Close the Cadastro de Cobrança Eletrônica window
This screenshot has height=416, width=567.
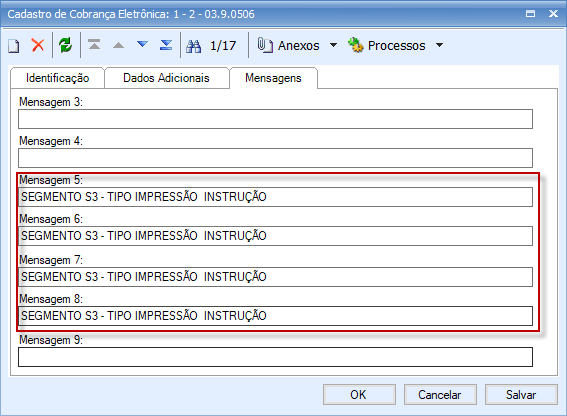[553, 14]
